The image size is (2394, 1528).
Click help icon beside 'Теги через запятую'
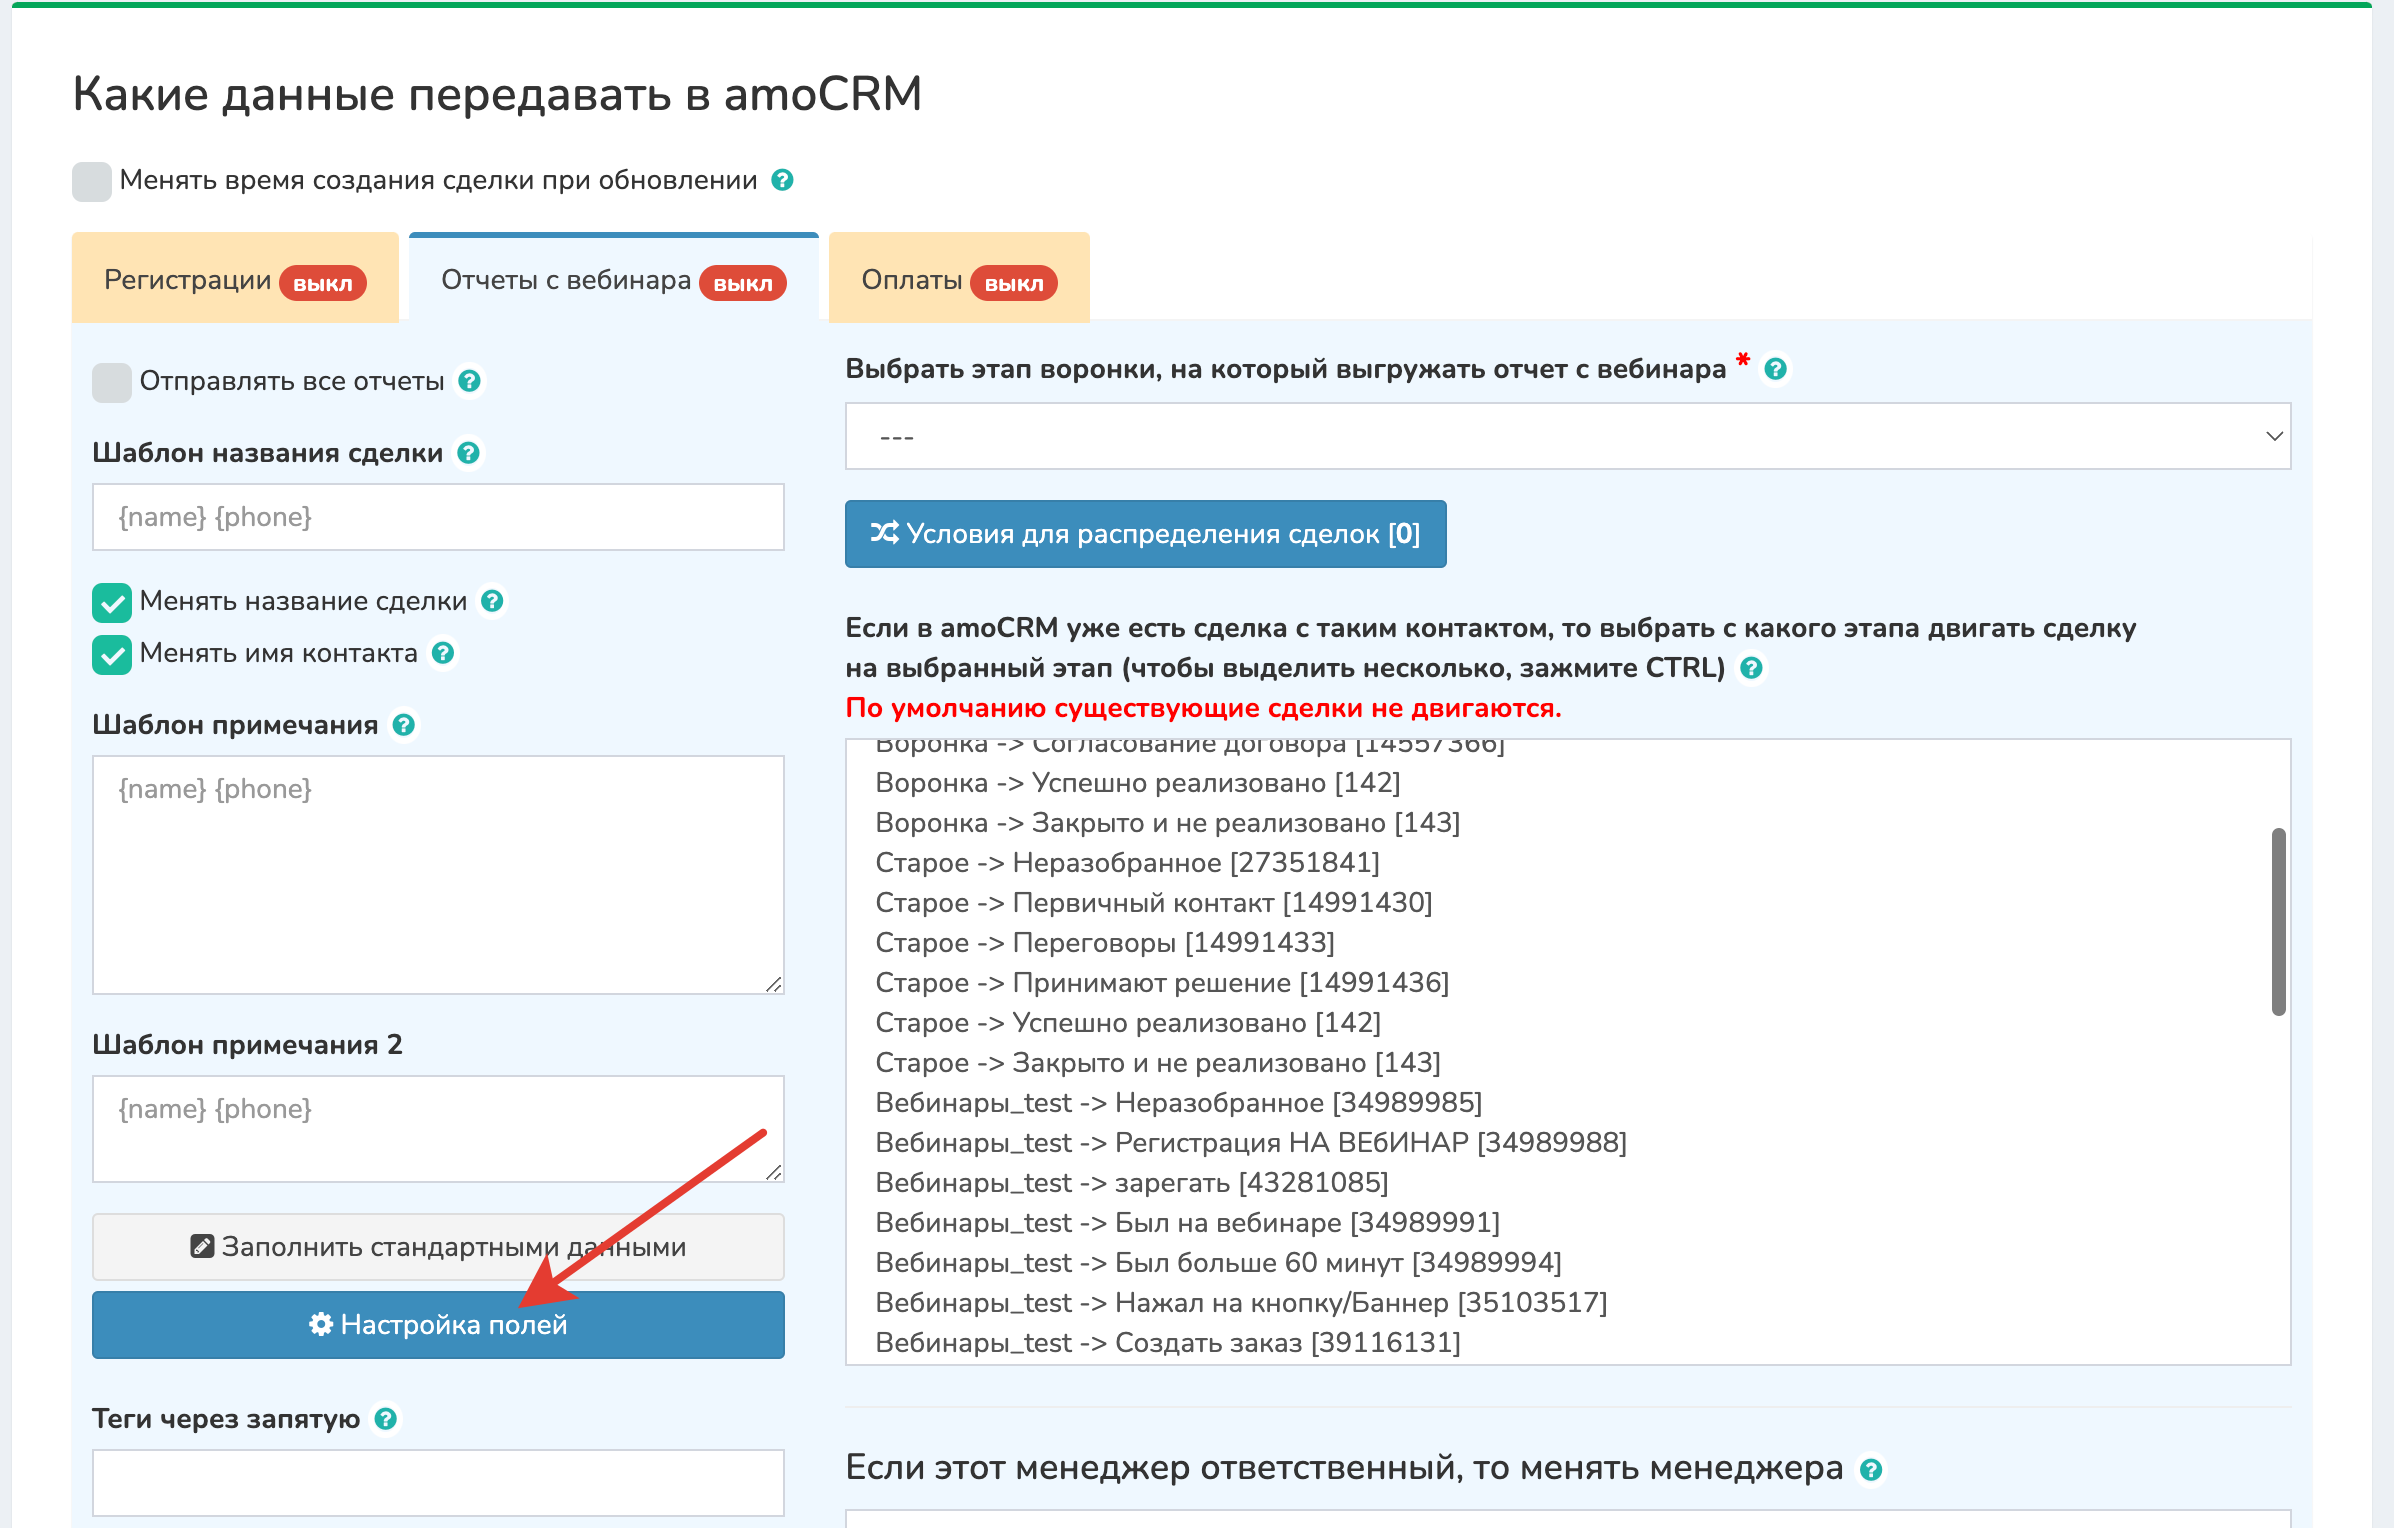tap(386, 1419)
